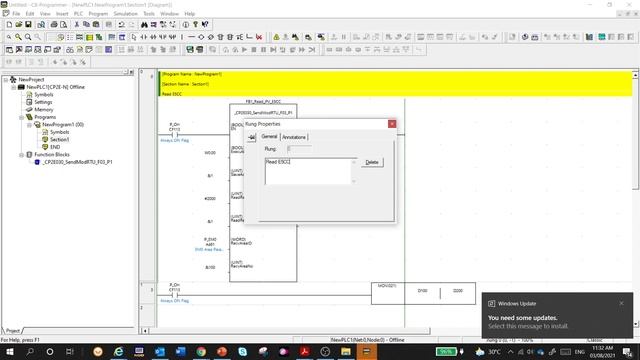Insert a new closed coil
The width and height of the screenshot is (640, 360).
(x=211, y=37)
